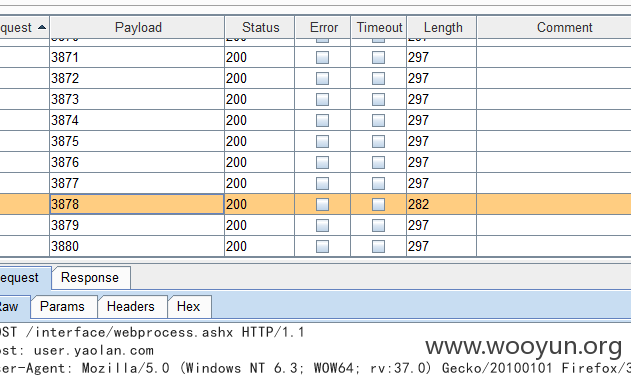Screen dimensions: 631x375
Task: Select payload cell 3879
Action: pyautogui.click(x=137, y=225)
